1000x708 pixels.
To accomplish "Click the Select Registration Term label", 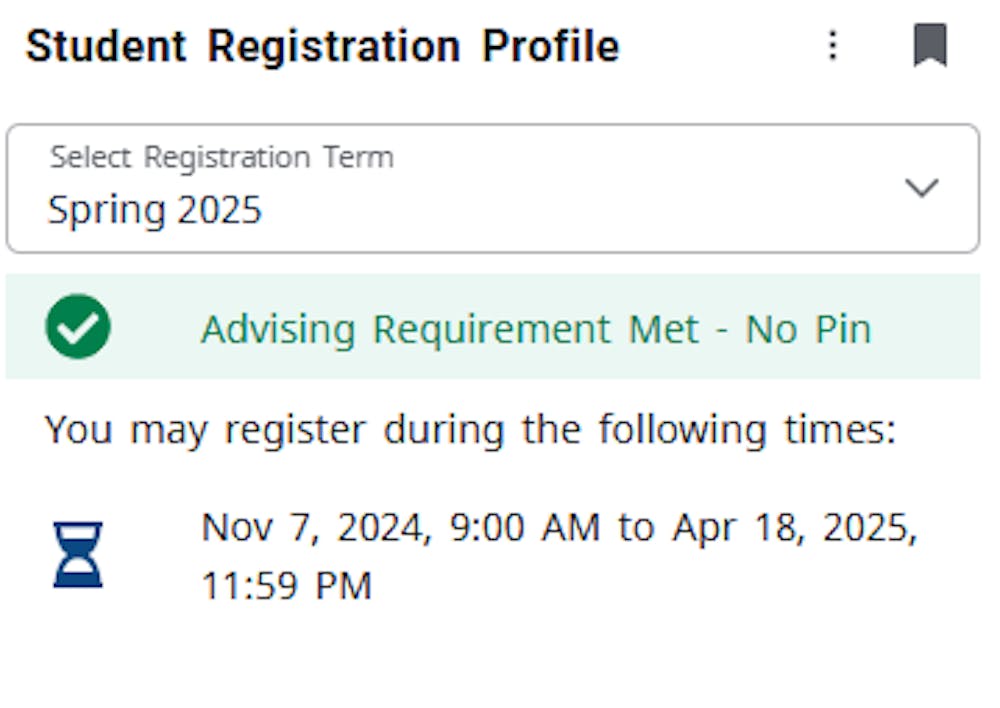I will [x=222, y=157].
